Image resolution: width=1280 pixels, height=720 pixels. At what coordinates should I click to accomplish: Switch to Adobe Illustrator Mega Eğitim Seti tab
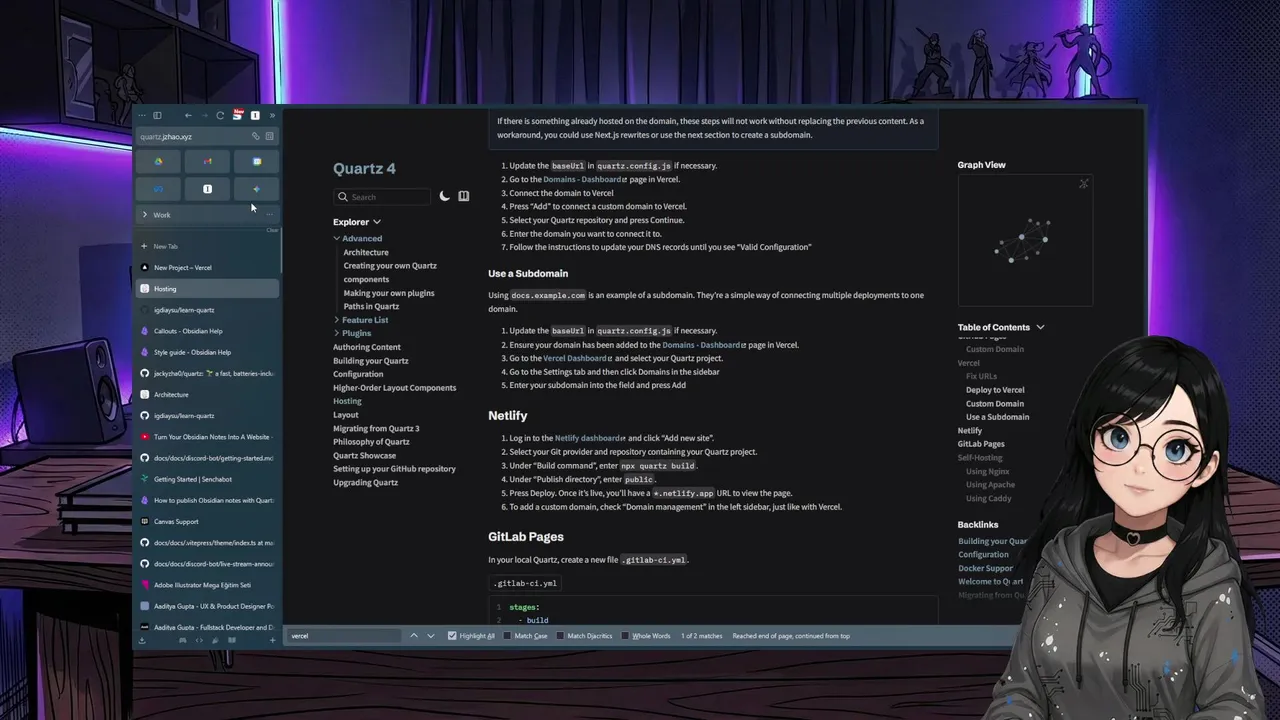pos(207,585)
